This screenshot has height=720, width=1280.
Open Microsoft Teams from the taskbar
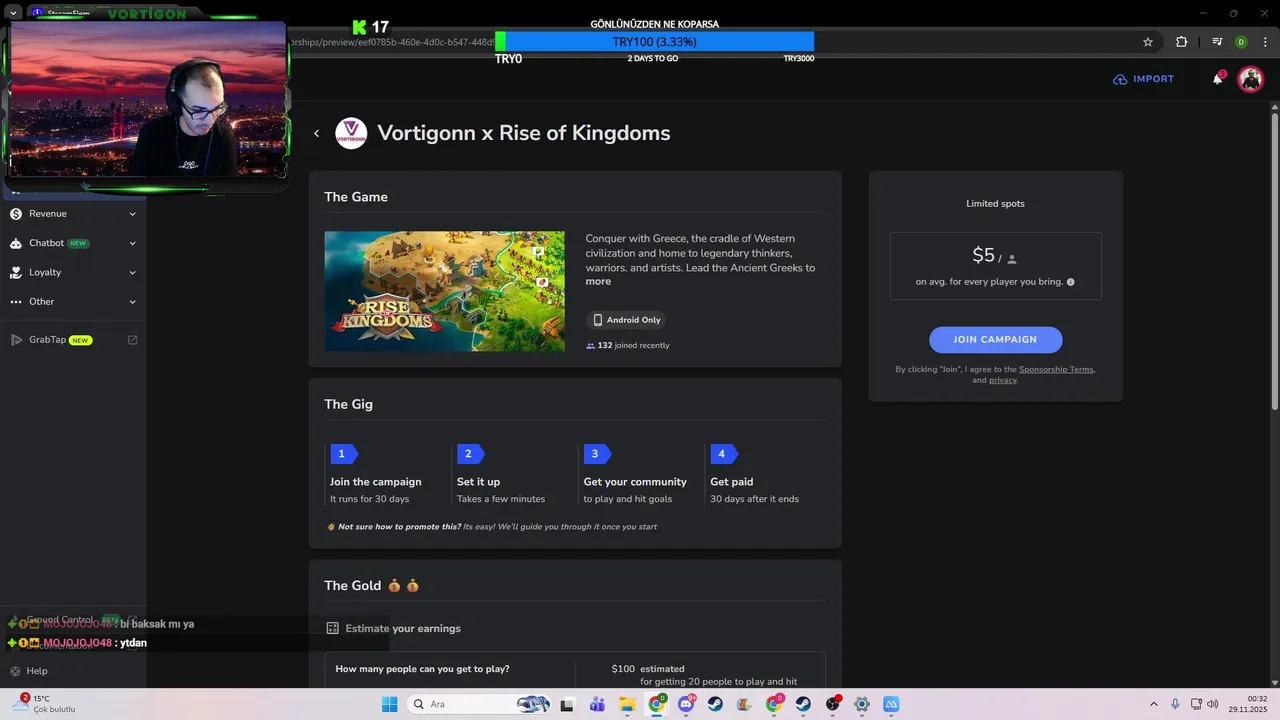pyautogui.click(x=597, y=704)
